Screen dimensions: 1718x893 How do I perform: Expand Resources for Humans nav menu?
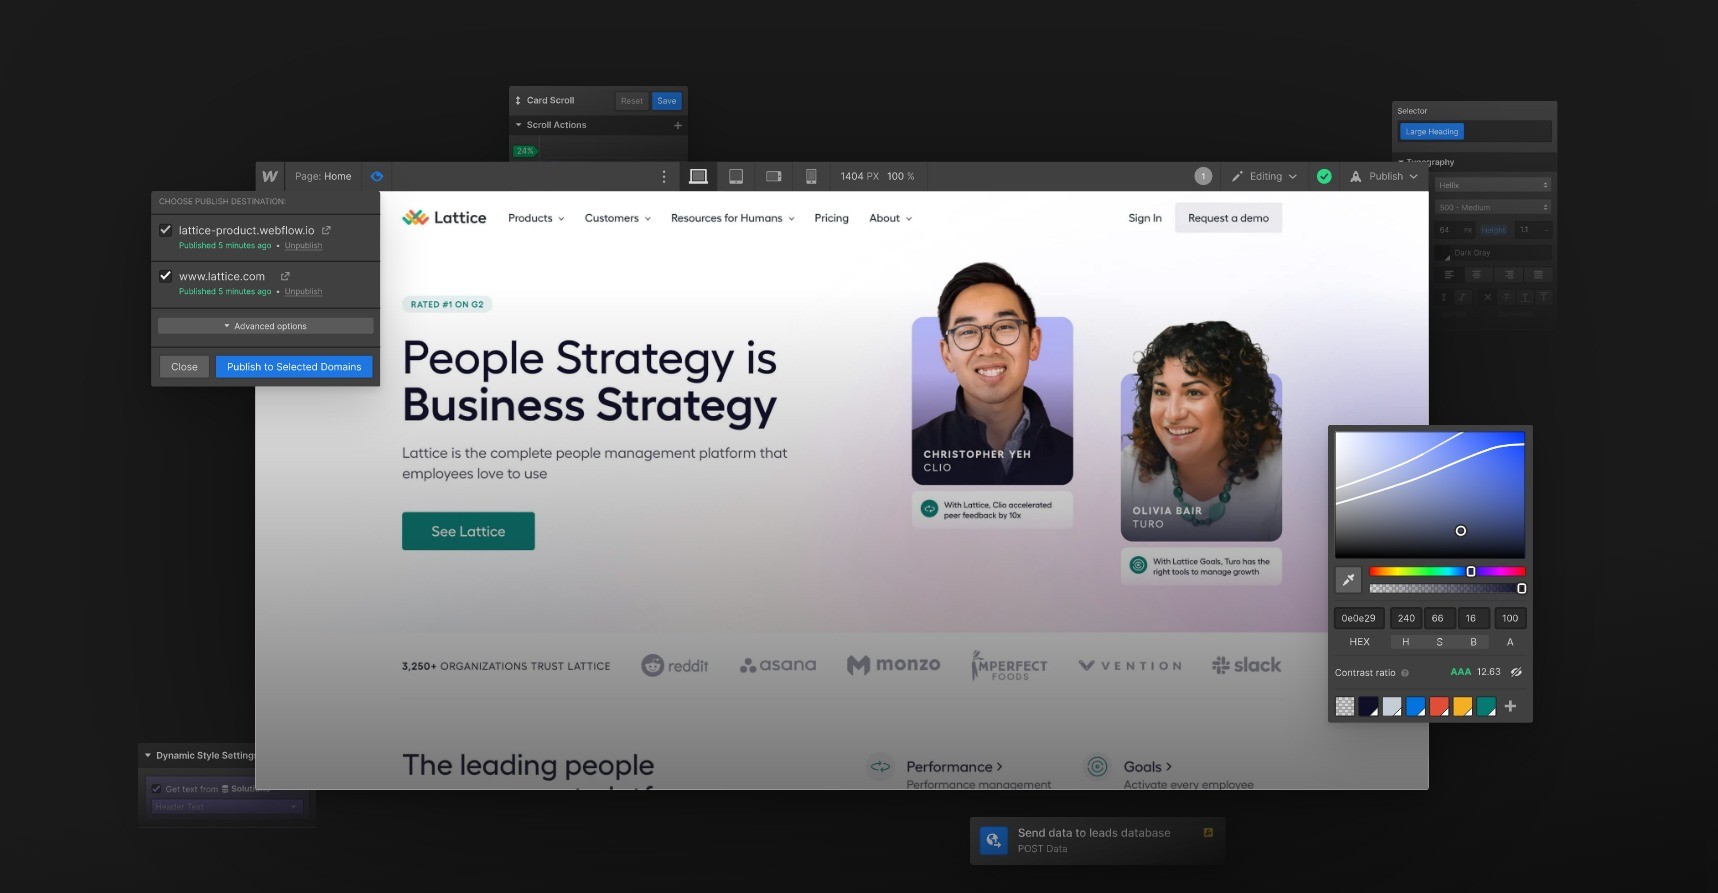pyautogui.click(x=733, y=218)
